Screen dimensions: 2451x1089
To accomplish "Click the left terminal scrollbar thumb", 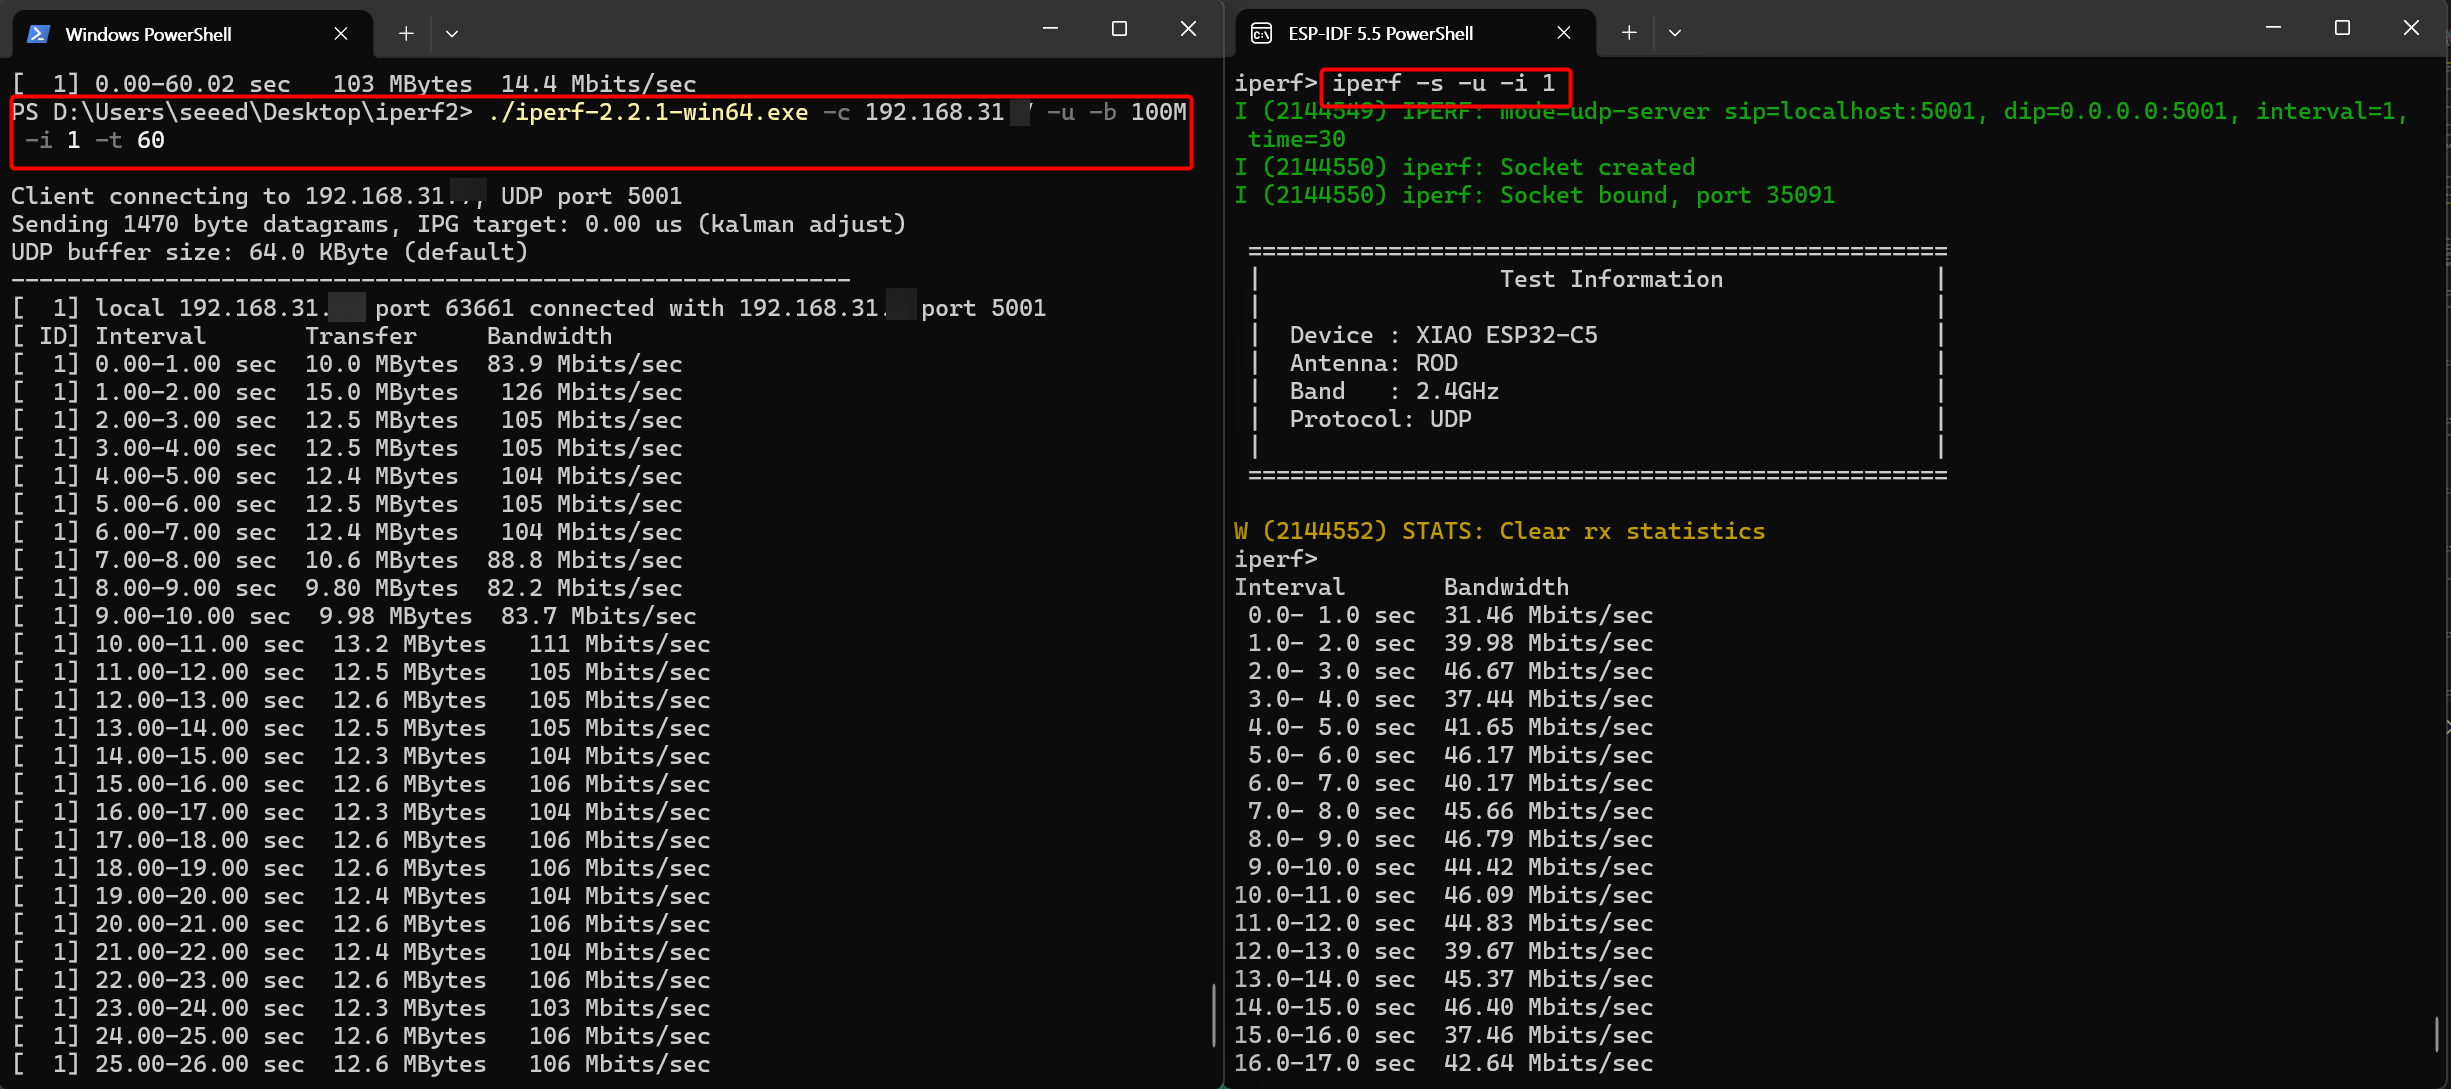I will click(1213, 1015).
